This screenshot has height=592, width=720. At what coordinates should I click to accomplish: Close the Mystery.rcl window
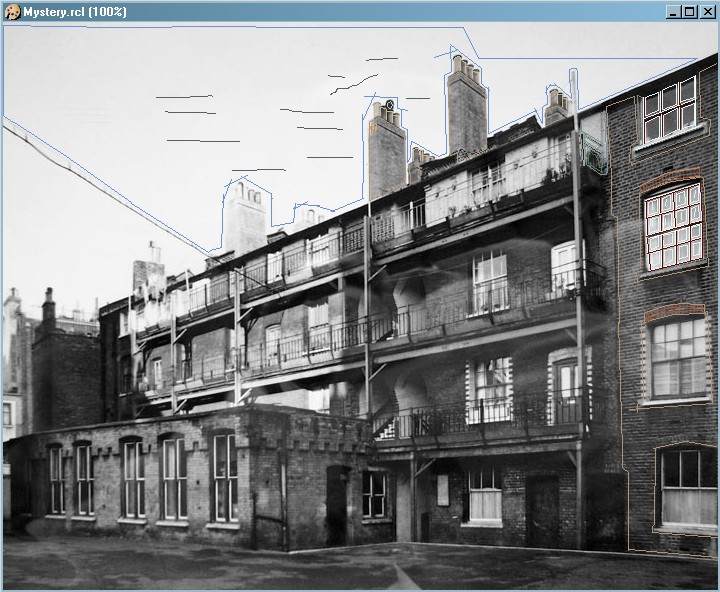706,12
